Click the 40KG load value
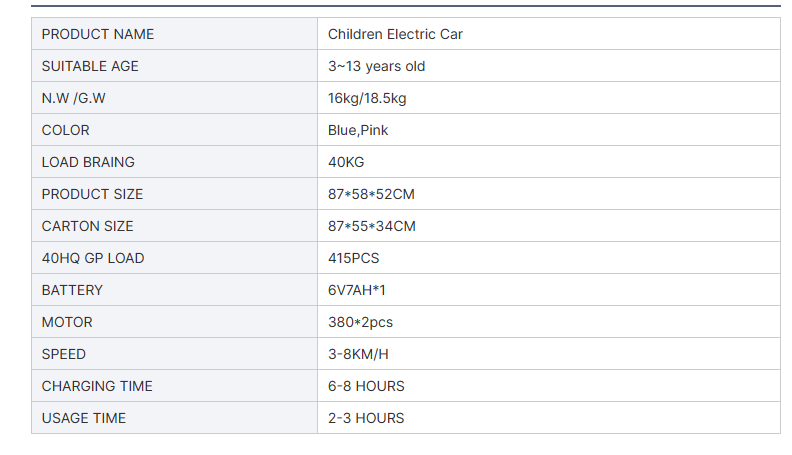This screenshot has width=792, height=455. point(346,162)
